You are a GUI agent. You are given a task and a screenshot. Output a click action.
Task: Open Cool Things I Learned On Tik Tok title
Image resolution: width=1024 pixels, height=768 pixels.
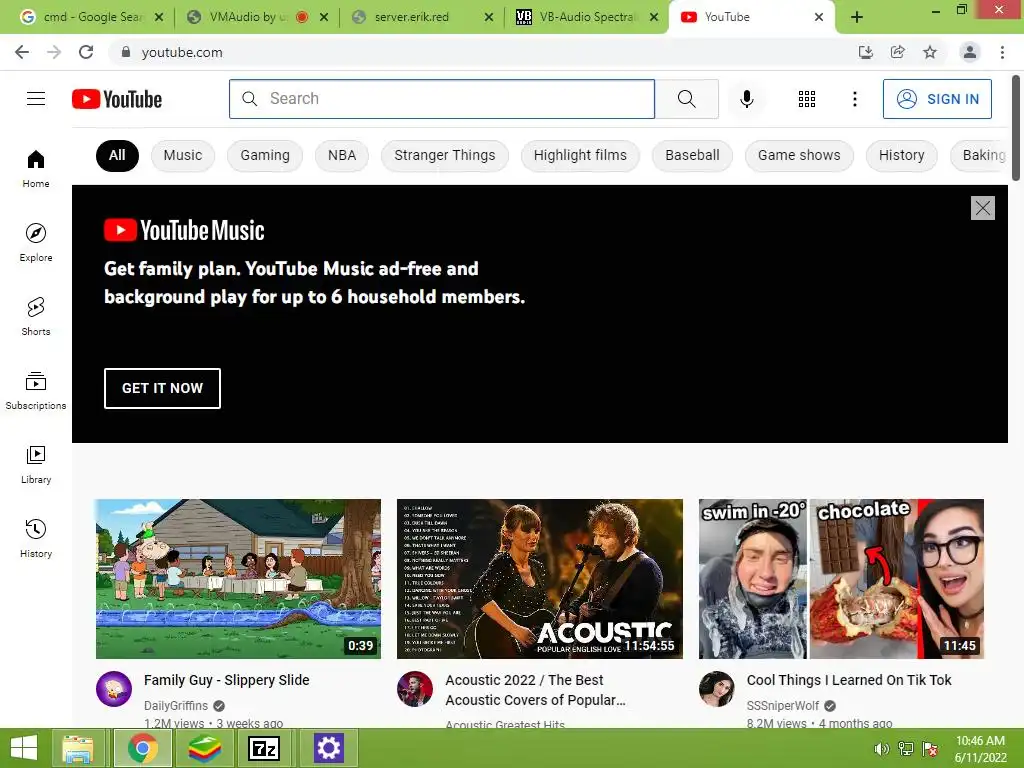849,680
